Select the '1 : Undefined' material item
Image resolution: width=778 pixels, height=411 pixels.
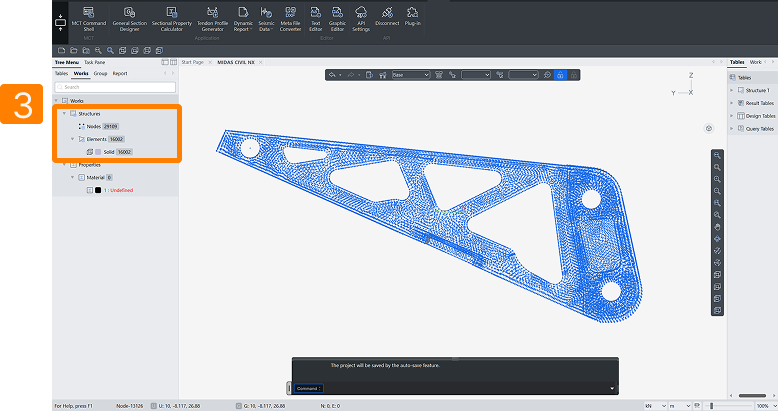click(x=118, y=190)
